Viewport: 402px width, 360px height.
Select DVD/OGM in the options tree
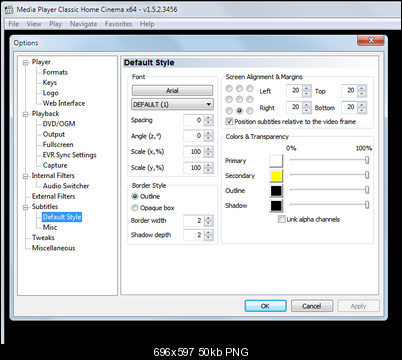pos(59,124)
